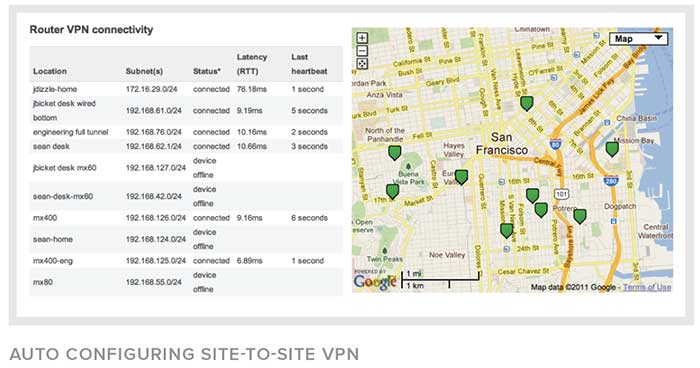
Task: Click the 10.16ms latency value
Action: click(252, 132)
